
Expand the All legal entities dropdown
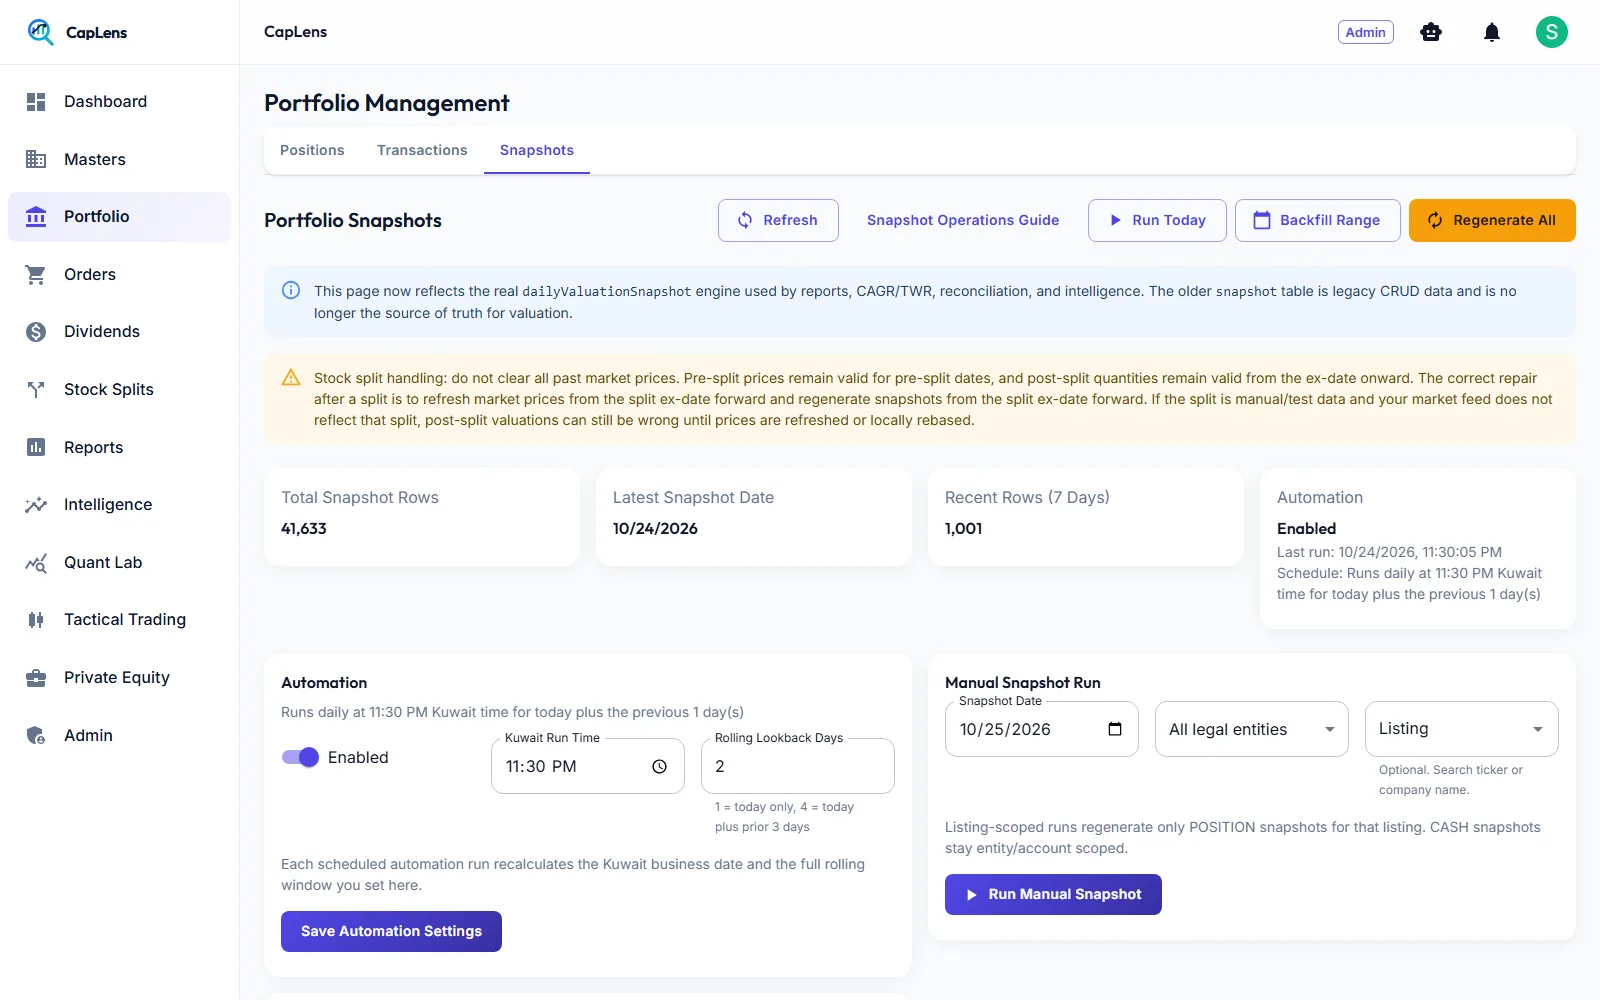click(1252, 729)
